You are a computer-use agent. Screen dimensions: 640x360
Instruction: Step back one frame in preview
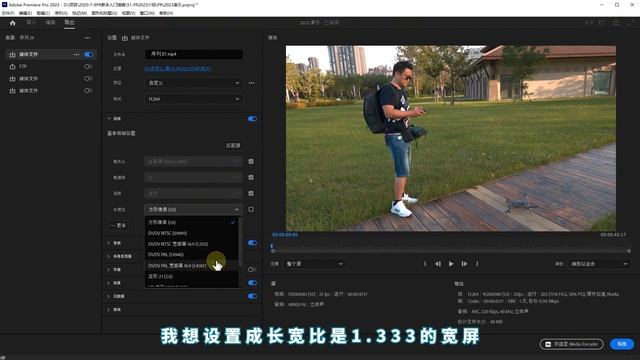point(438,264)
